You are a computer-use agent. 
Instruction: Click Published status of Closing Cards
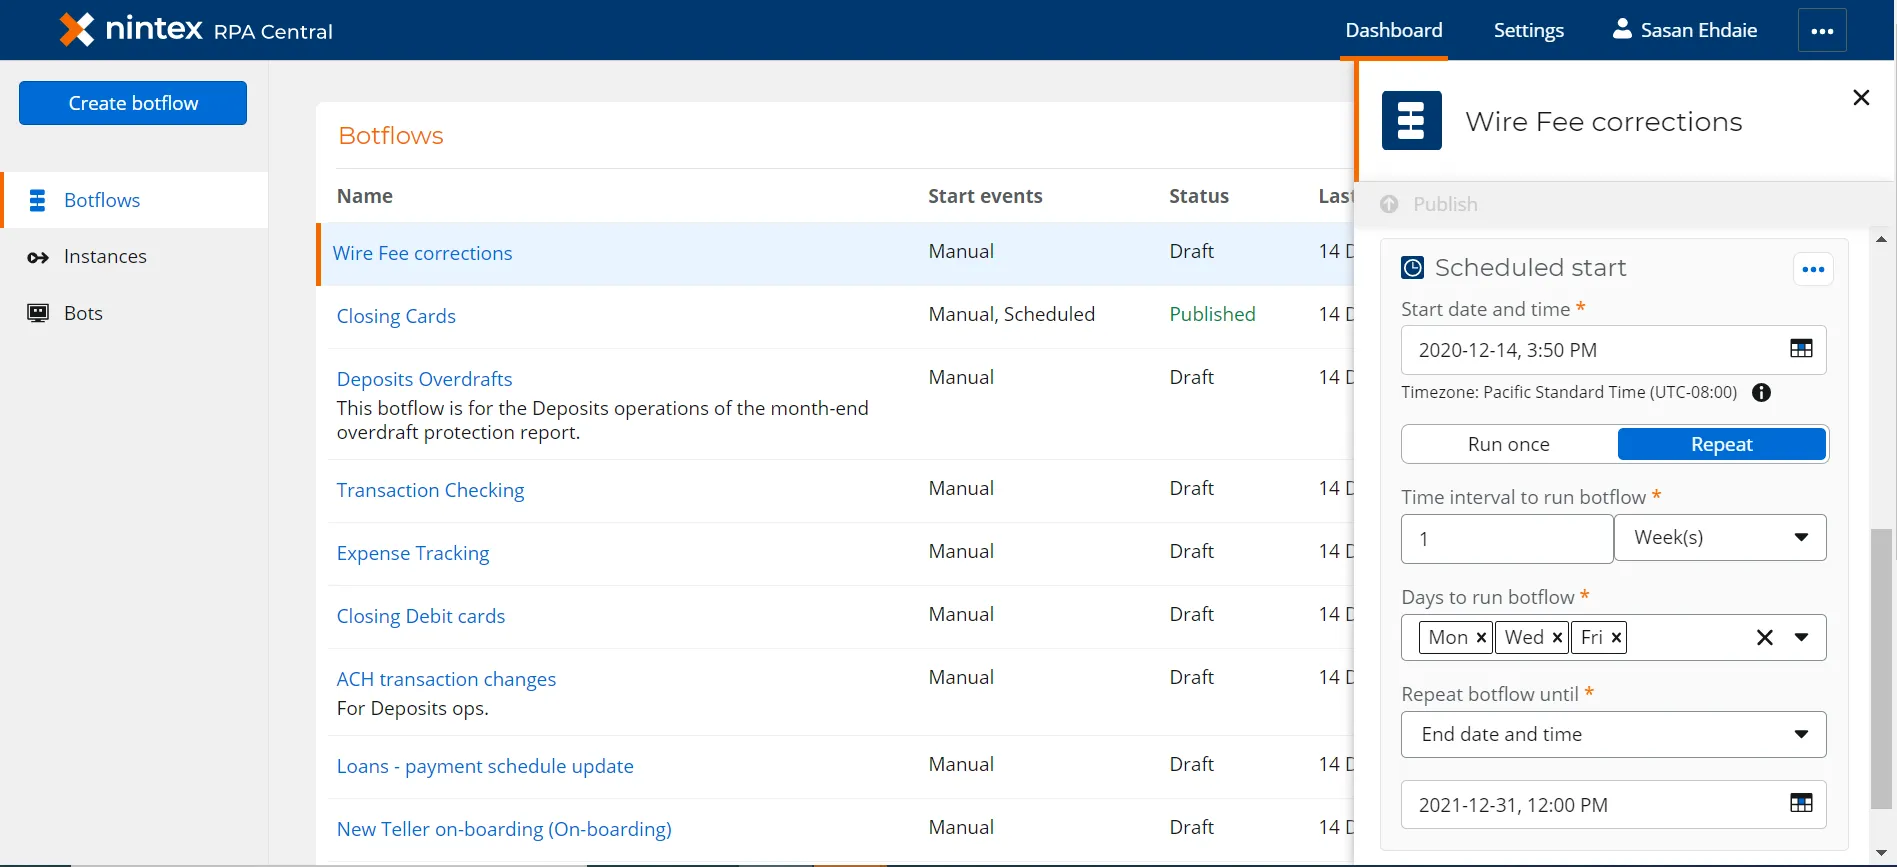pos(1212,314)
